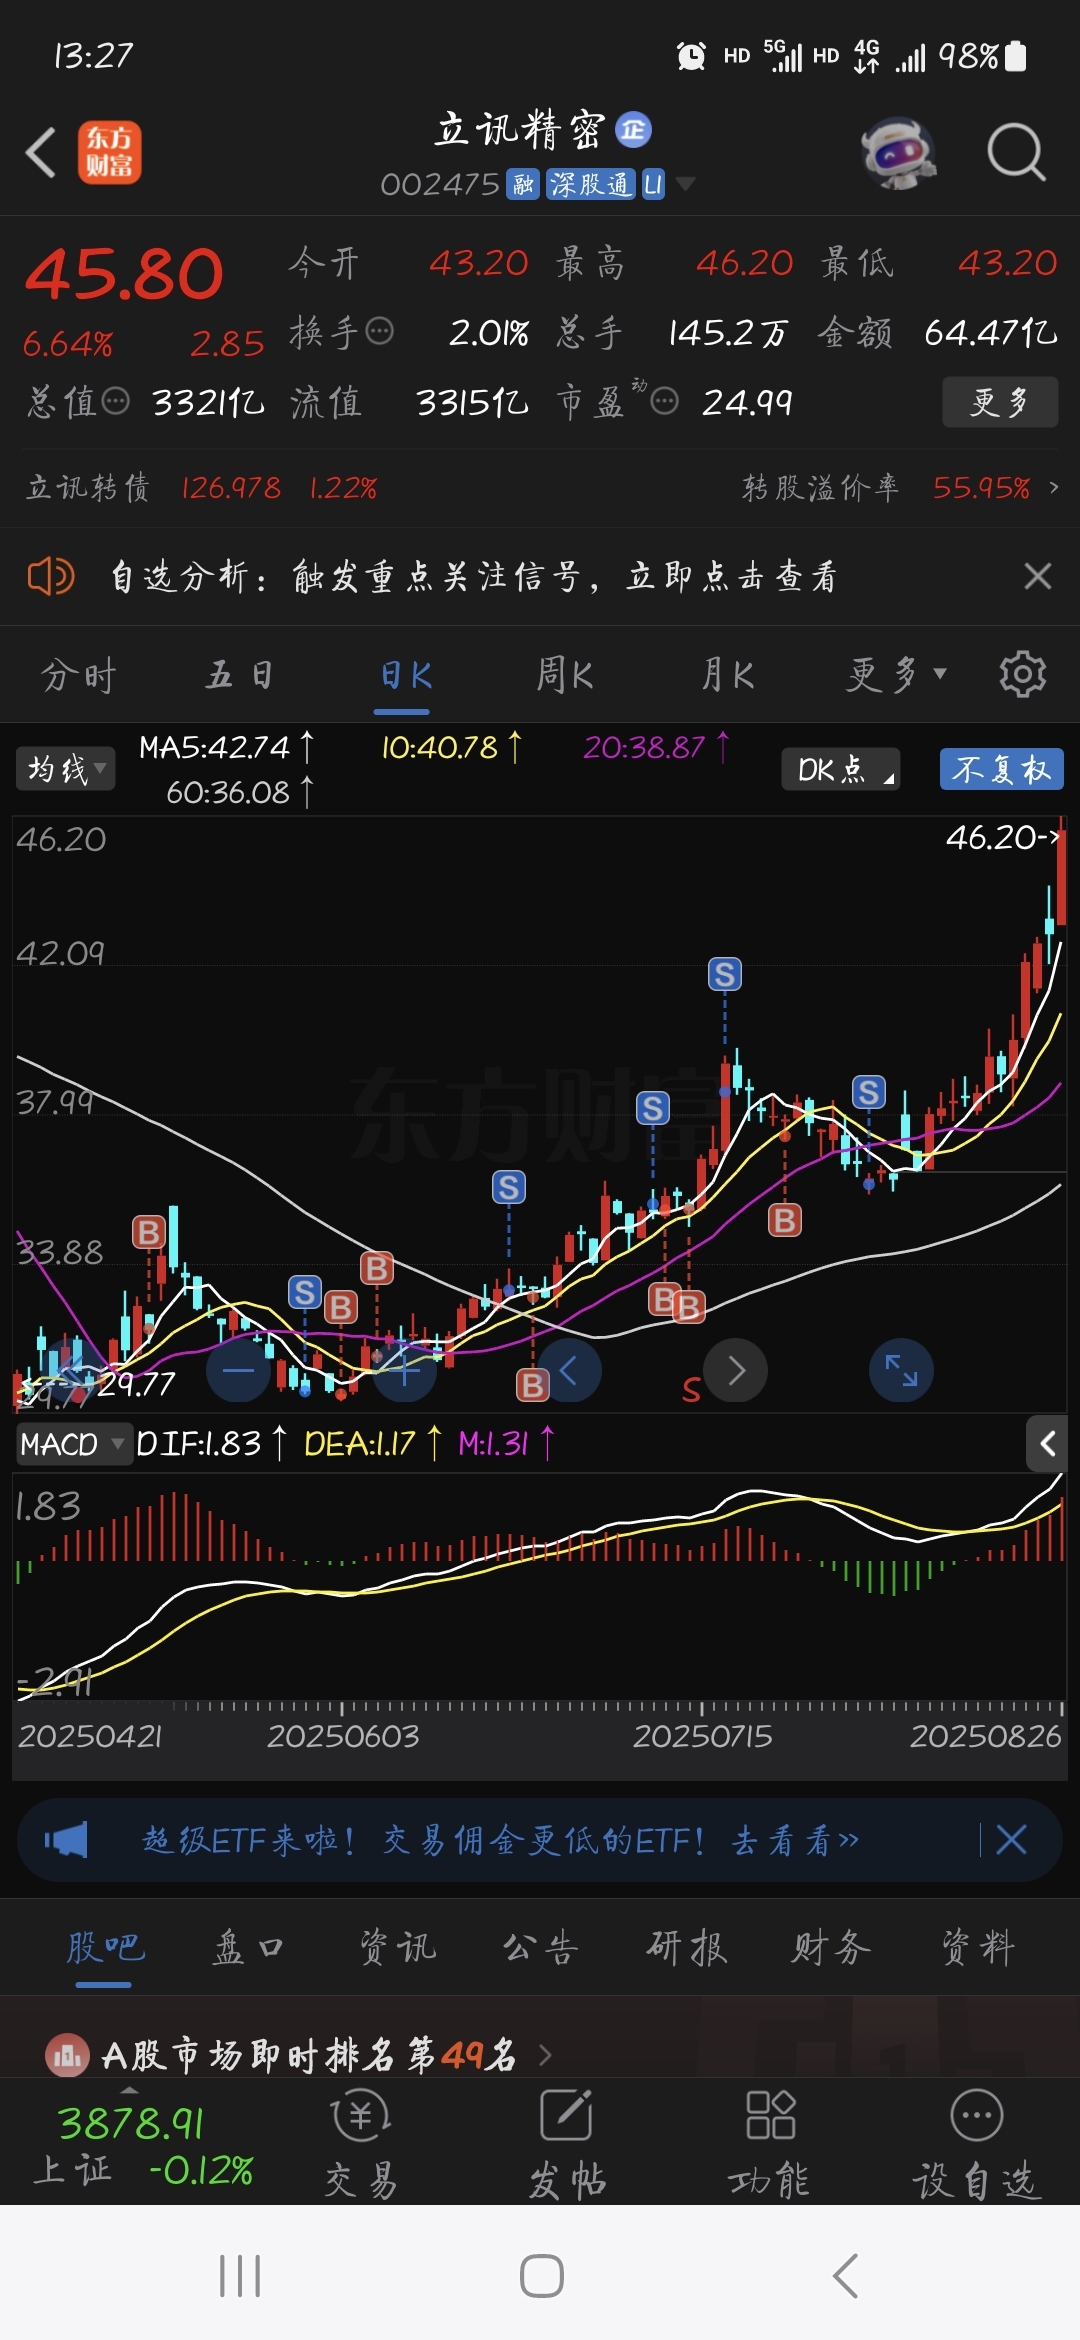Open 均线 indicator dropdown
Screen dimensions: 1080x2340
click(65, 769)
